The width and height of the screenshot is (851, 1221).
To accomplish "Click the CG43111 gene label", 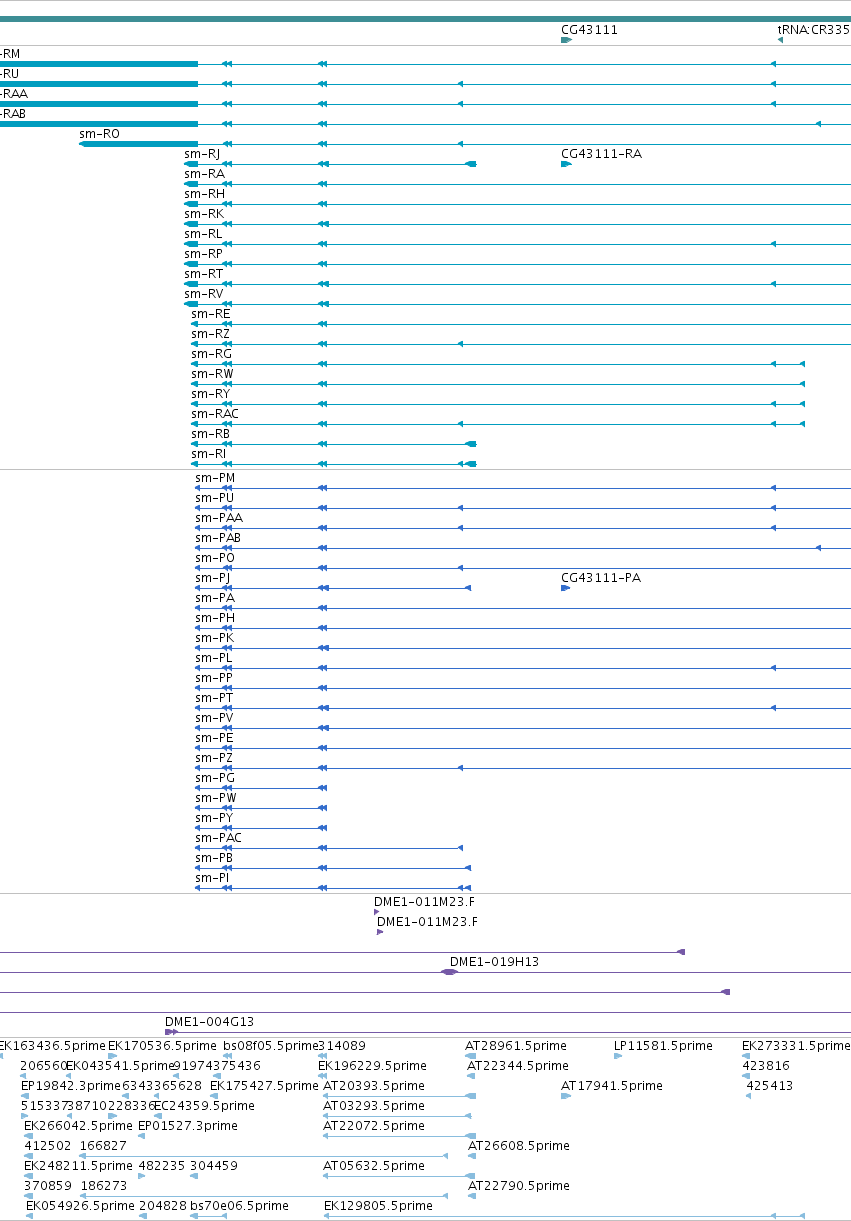I will [589, 30].
